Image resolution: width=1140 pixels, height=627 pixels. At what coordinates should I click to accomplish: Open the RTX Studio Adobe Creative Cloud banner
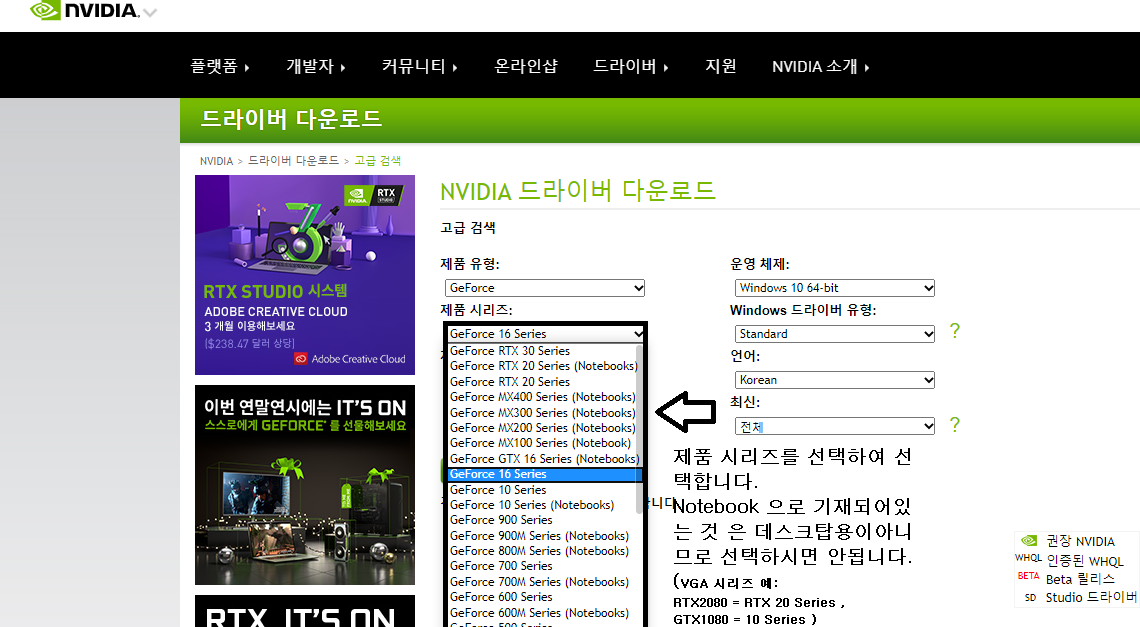(x=305, y=275)
